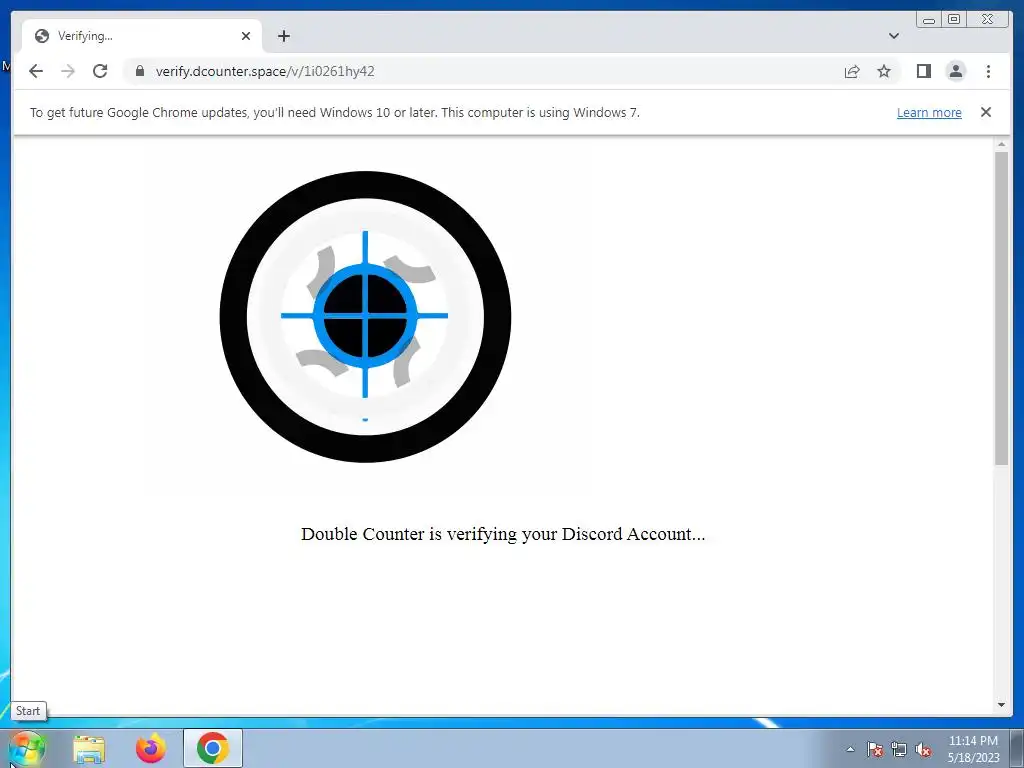Viewport: 1024px width, 768px height.
Task: Go back to the previous page
Action: 36,71
